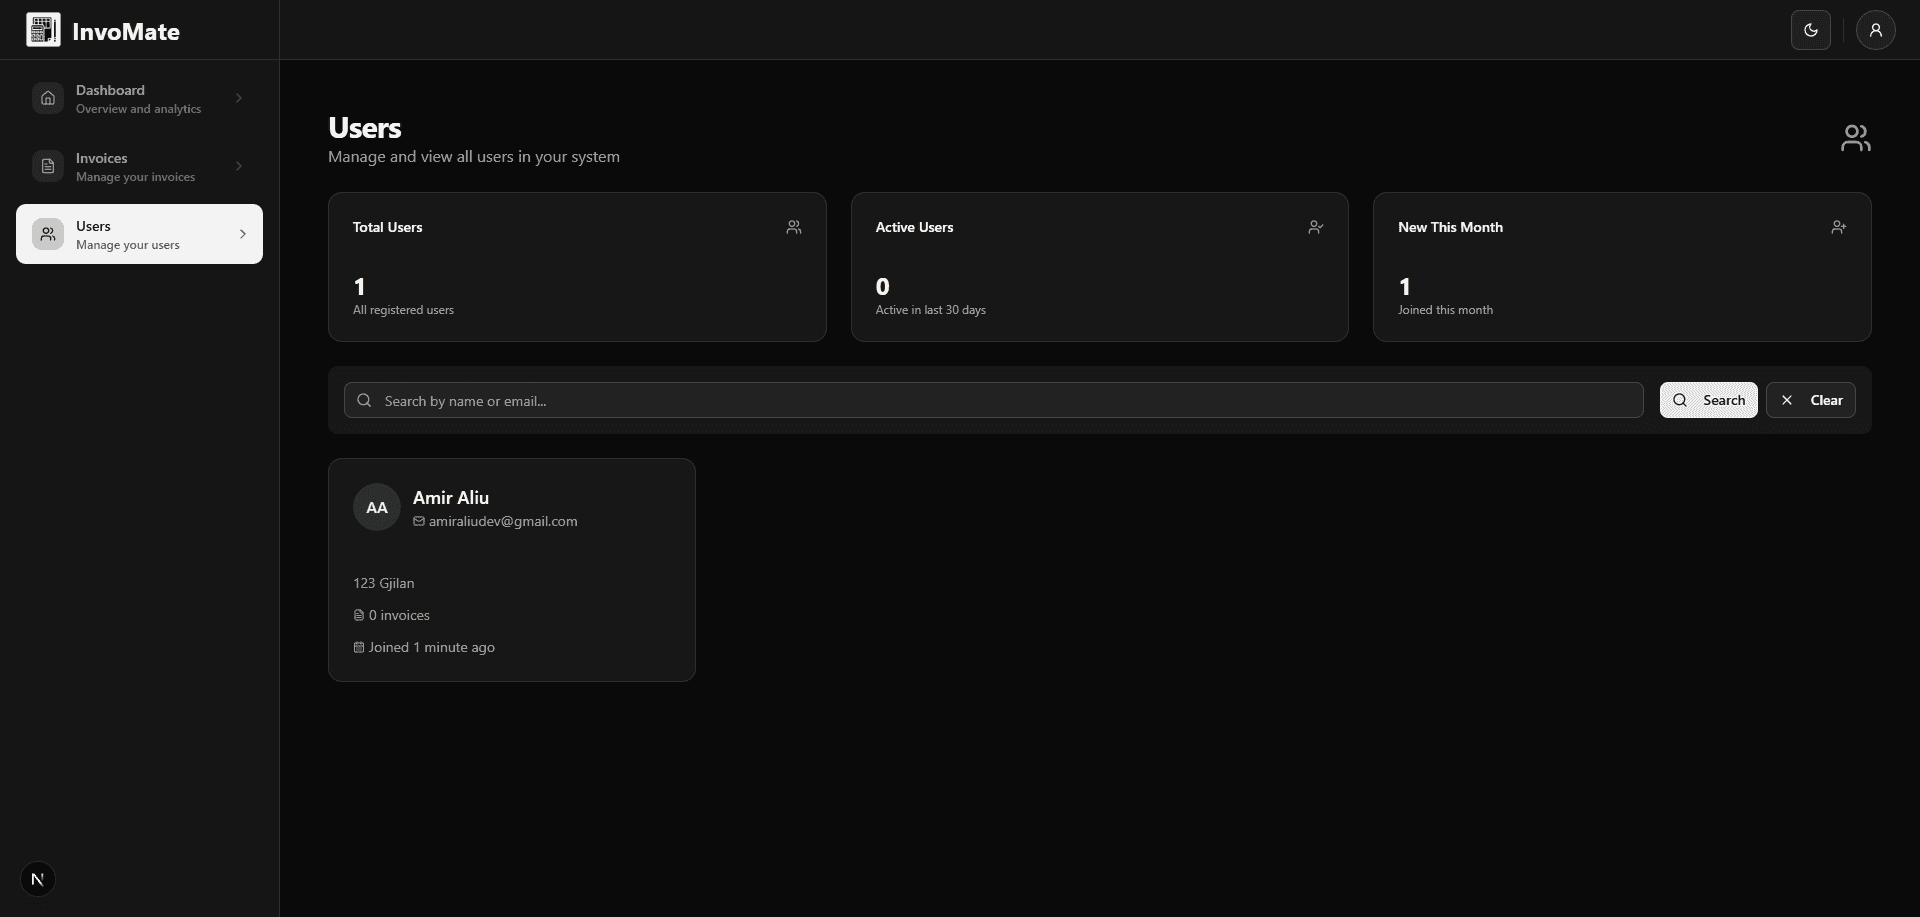Viewport: 1920px width, 917px height.
Task: Open Amir Aliu's user card avatar
Action: pos(375,507)
